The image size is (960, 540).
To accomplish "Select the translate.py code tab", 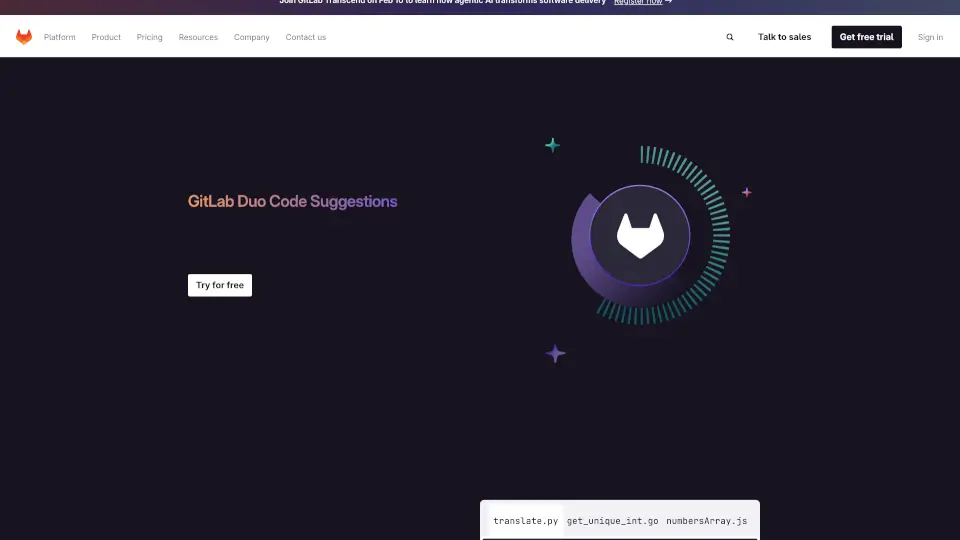I will pos(525,521).
